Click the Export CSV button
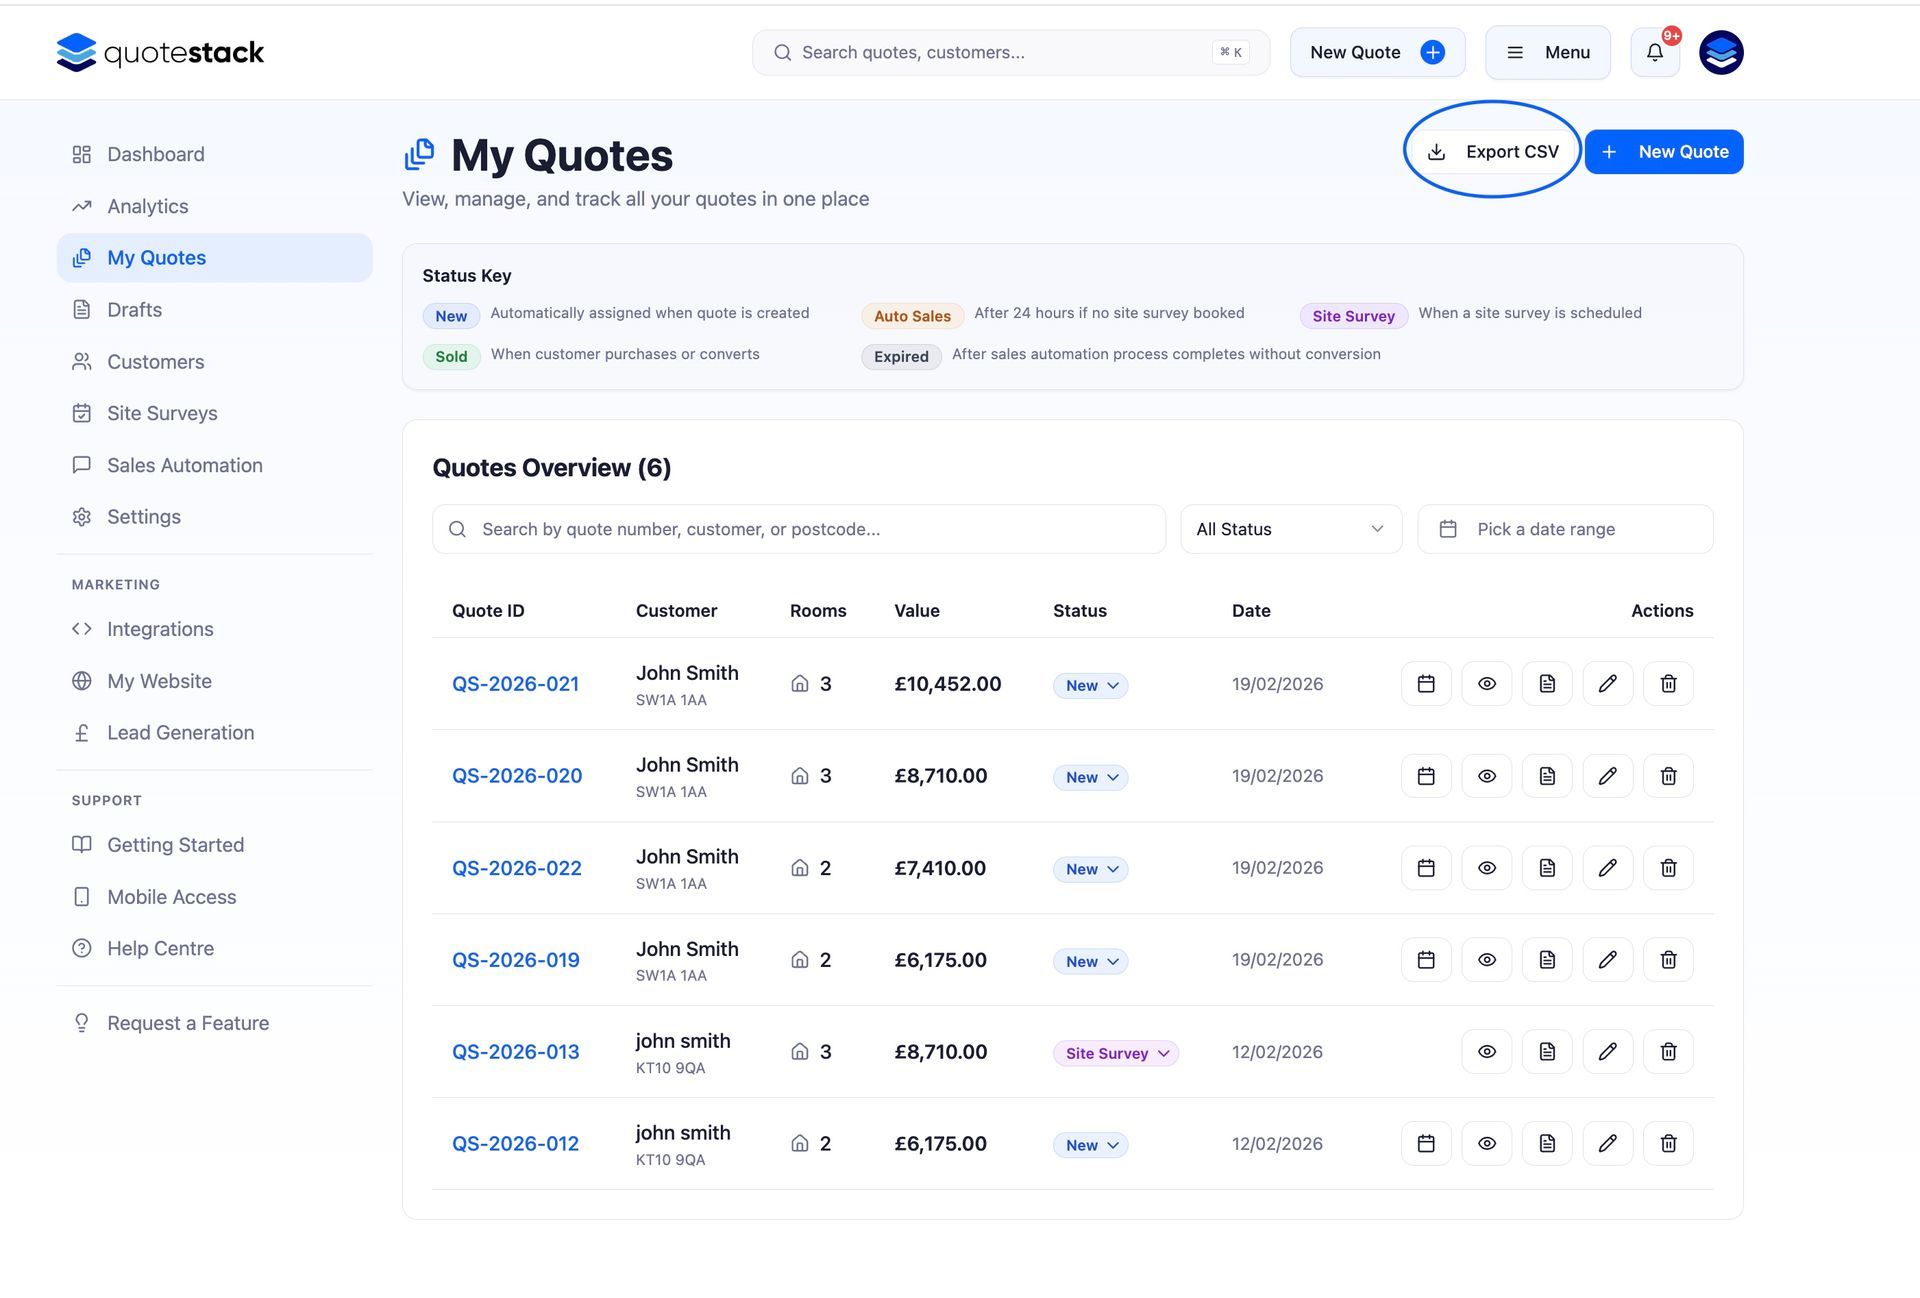The width and height of the screenshot is (1920, 1298). click(1494, 152)
